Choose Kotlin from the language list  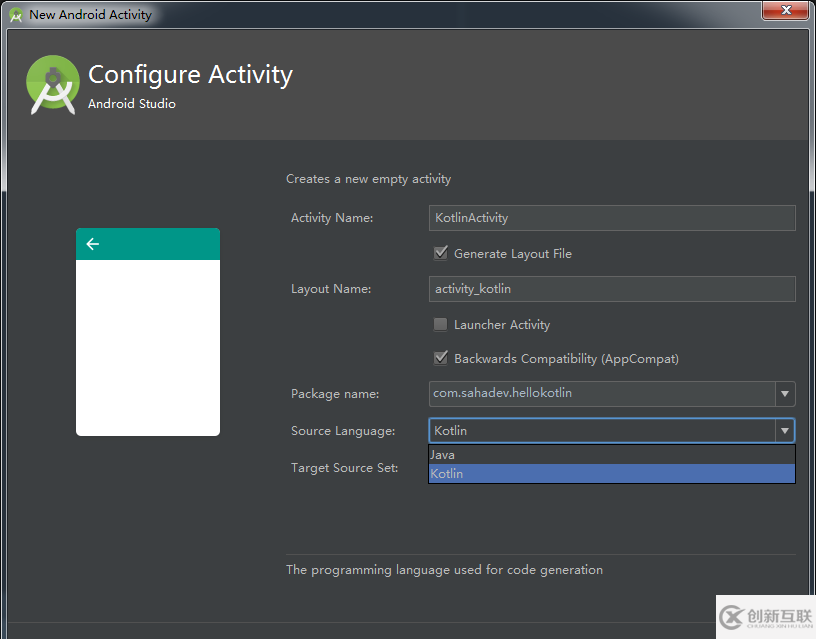pyautogui.click(x=611, y=474)
